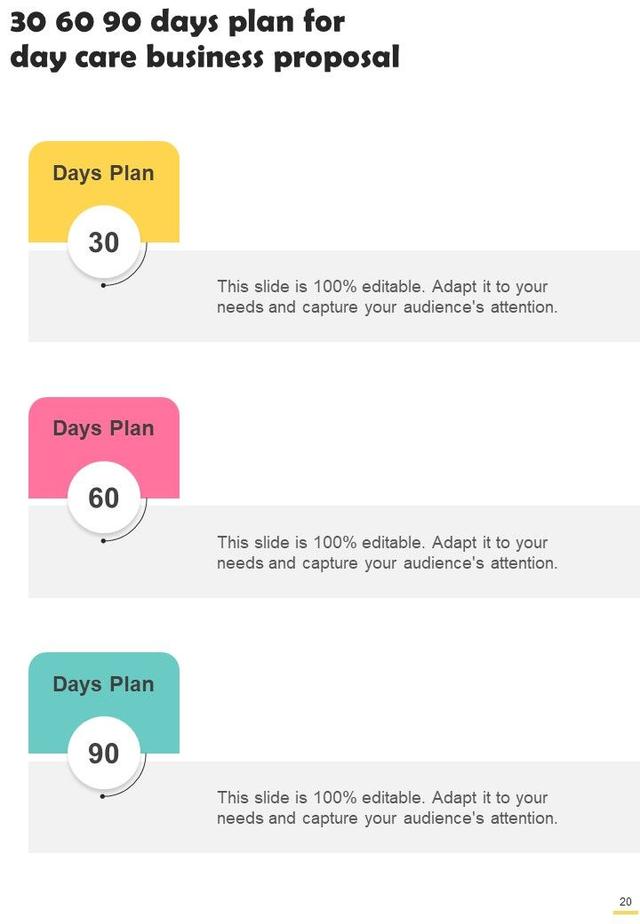Select the description text for the 90-day plan
This screenshot has width=640, height=924.
(387, 808)
